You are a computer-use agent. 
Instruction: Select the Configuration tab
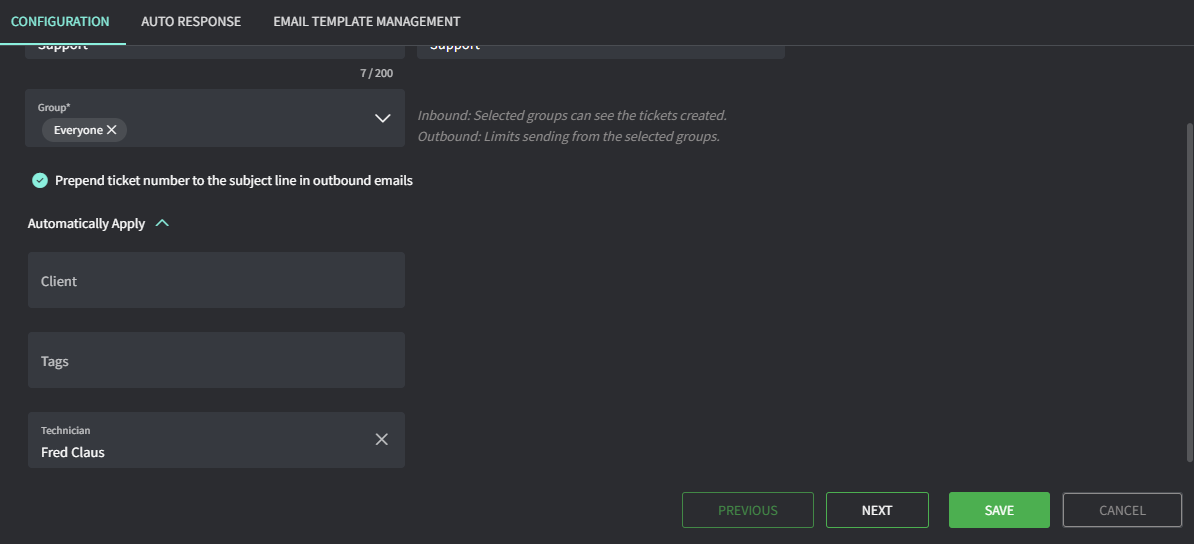(x=62, y=21)
